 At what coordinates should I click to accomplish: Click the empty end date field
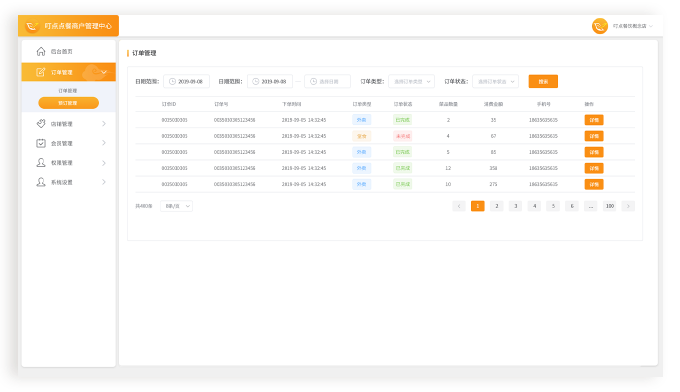point(327,82)
